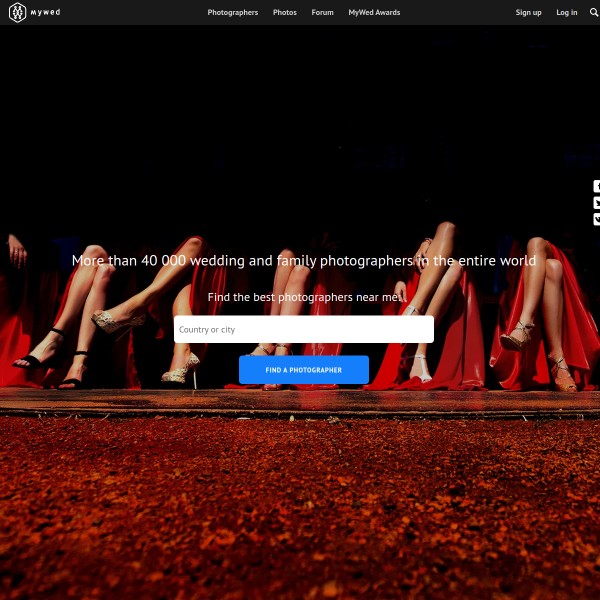The width and height of the screenshot is (600, 600).
Task: Share via the Facebook icon on the right edge
Action: point(597,186)
